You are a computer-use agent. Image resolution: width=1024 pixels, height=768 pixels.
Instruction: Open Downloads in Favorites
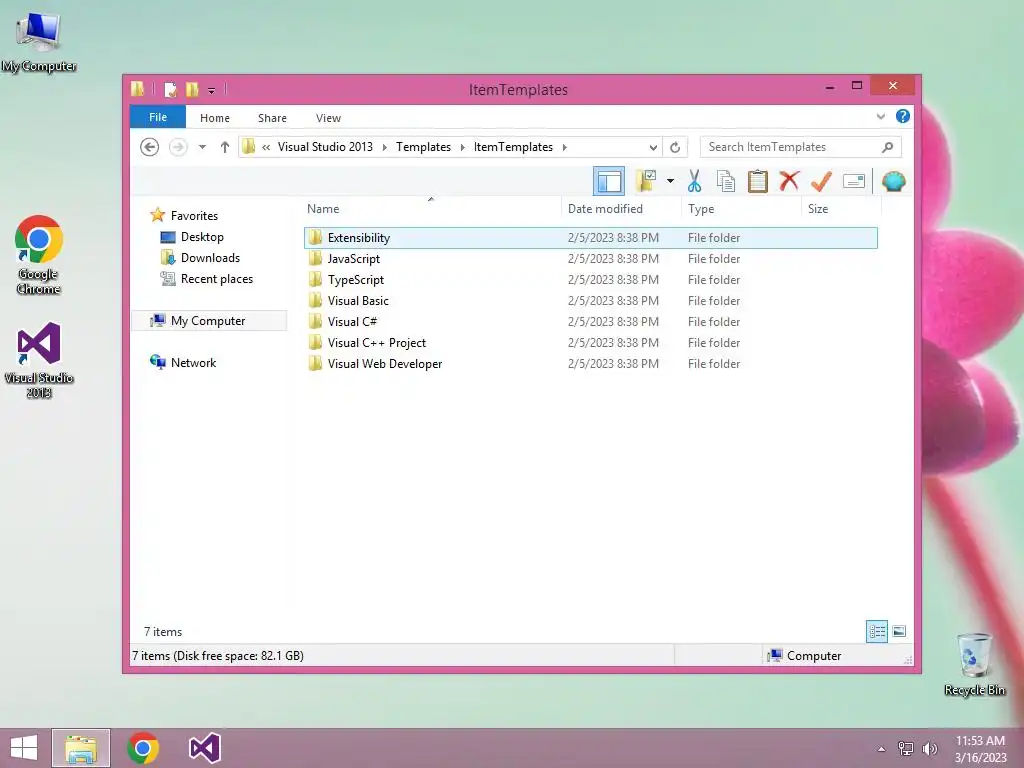[x=210, y=257]
